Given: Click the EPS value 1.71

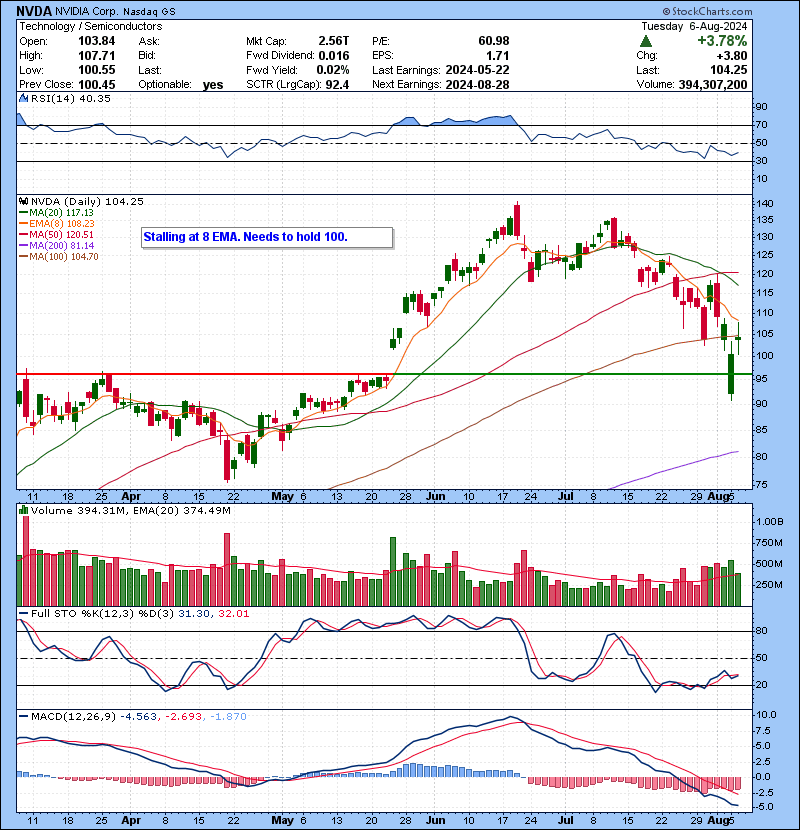Looking at the screenshot, I should (x=498, y=56).
